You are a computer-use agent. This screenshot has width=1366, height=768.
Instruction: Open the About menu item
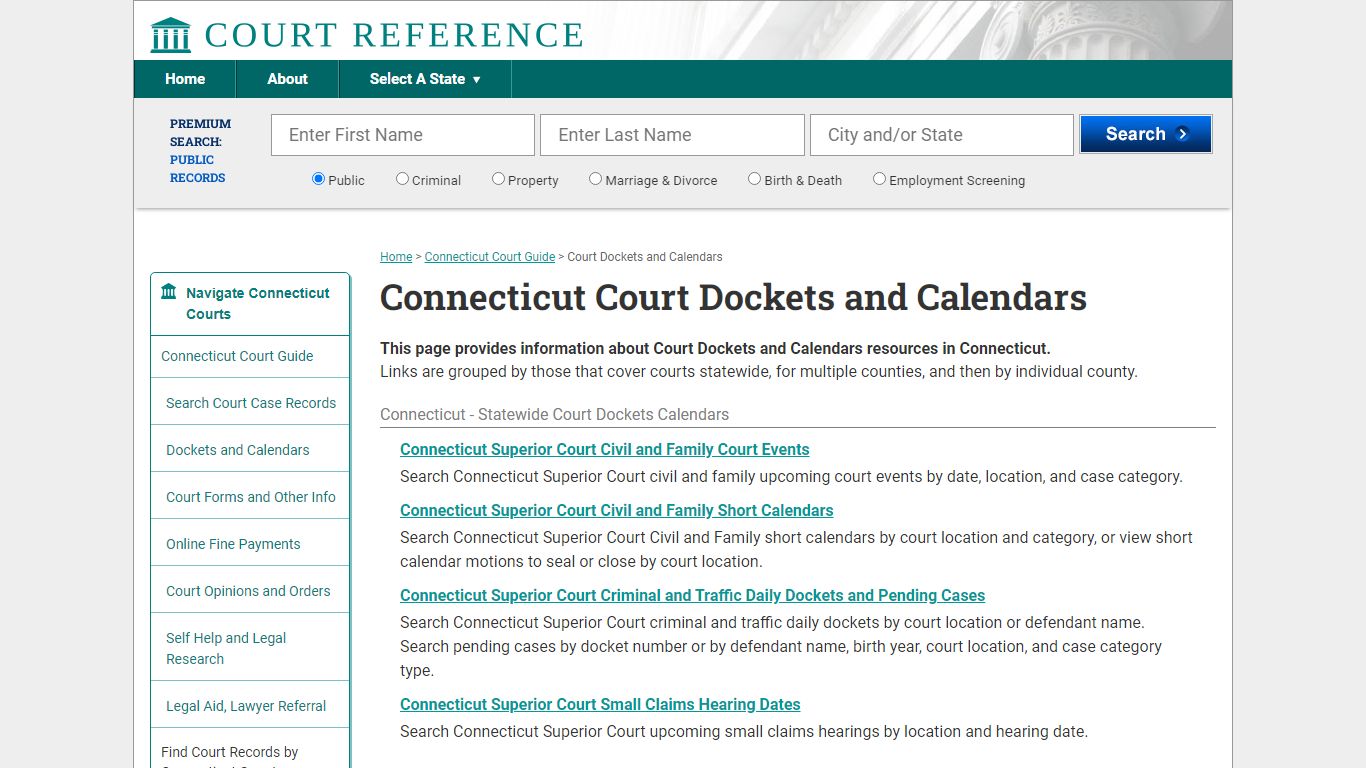pyautogui.click(x=287, y=79)
